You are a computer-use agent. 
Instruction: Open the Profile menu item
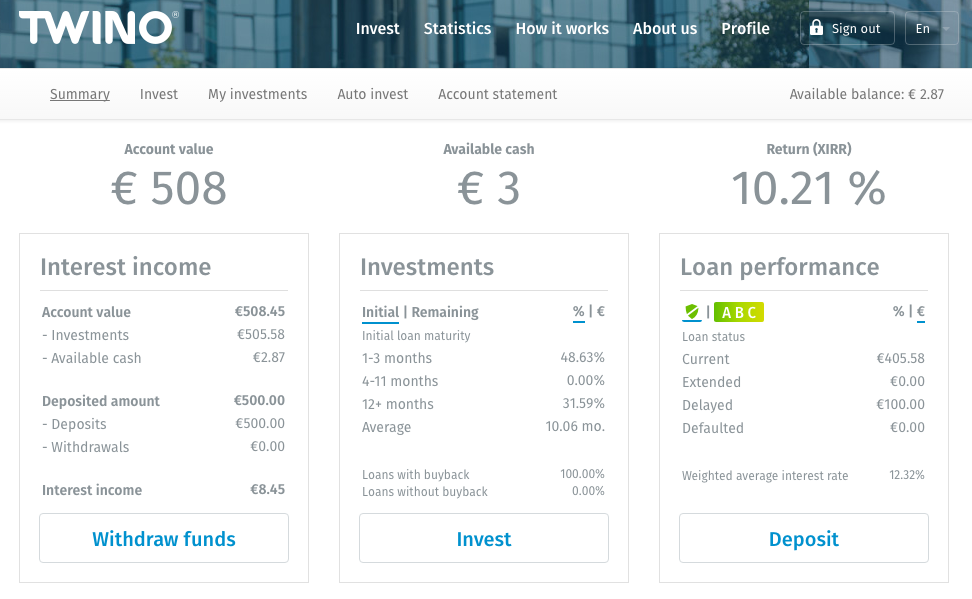[745, 28]
